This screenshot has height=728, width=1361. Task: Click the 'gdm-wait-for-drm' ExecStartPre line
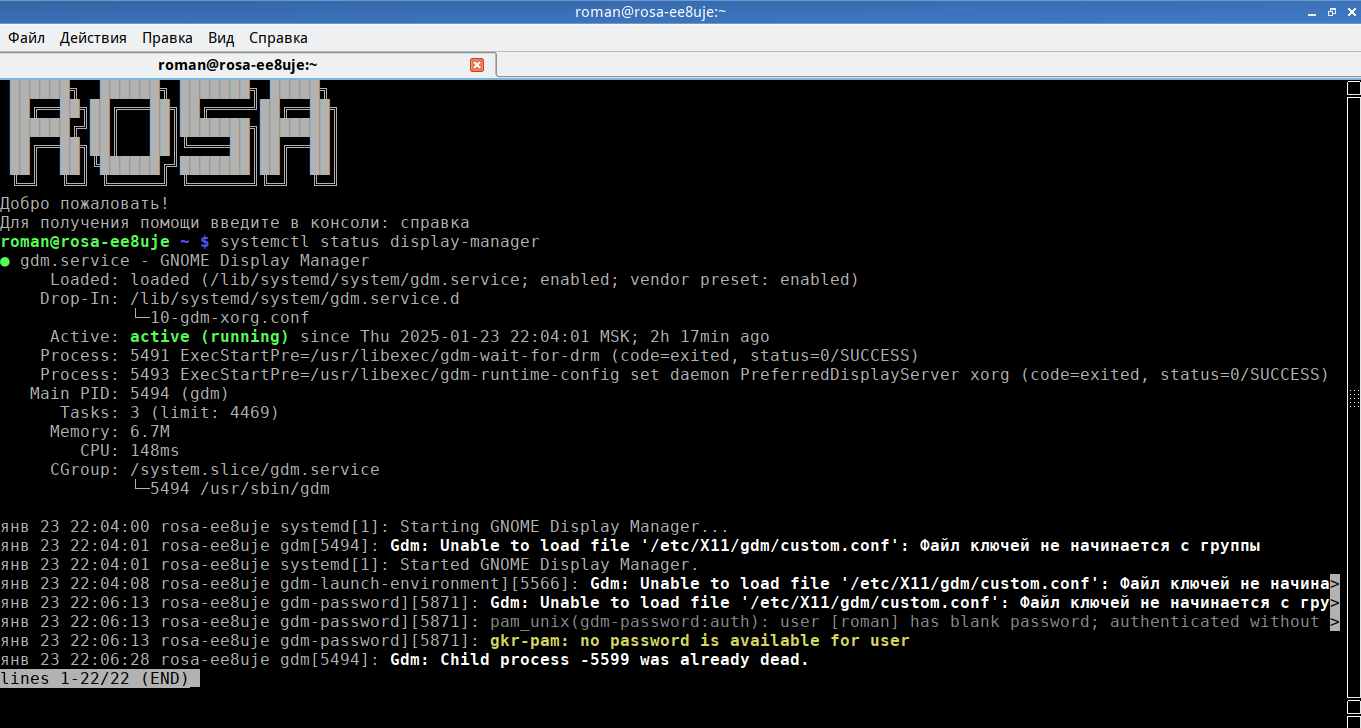(479, 356)
